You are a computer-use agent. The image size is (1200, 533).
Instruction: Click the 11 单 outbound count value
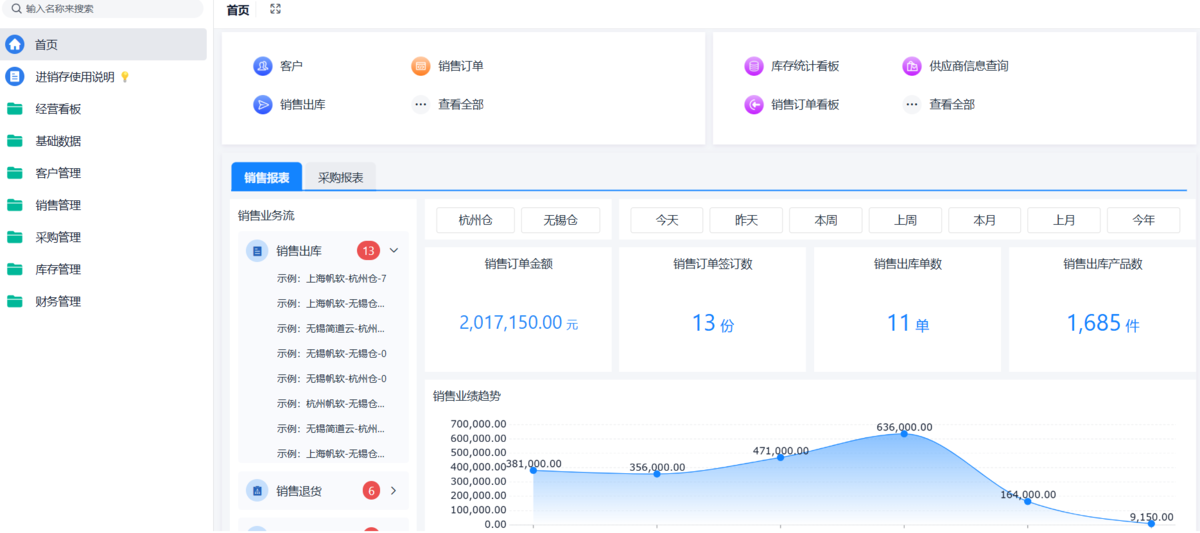coord(908,323)
